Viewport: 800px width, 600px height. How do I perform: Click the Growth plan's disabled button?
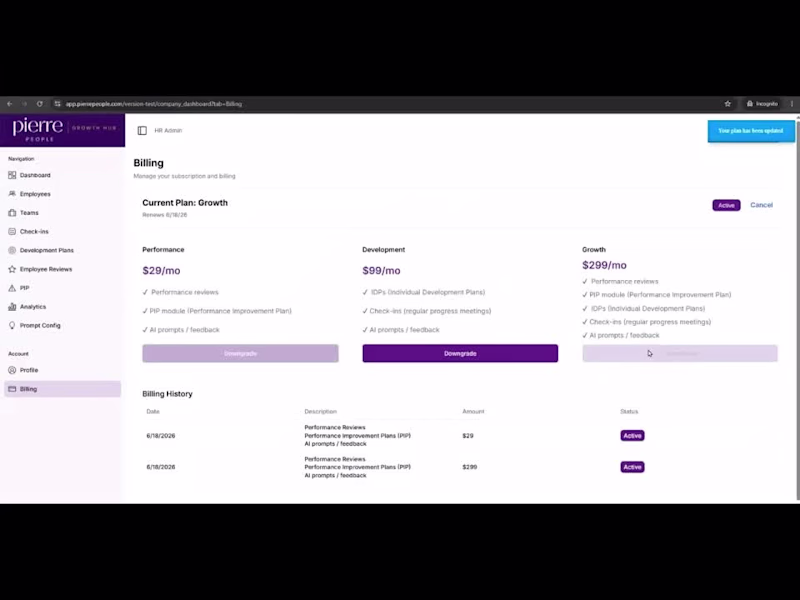680,354
